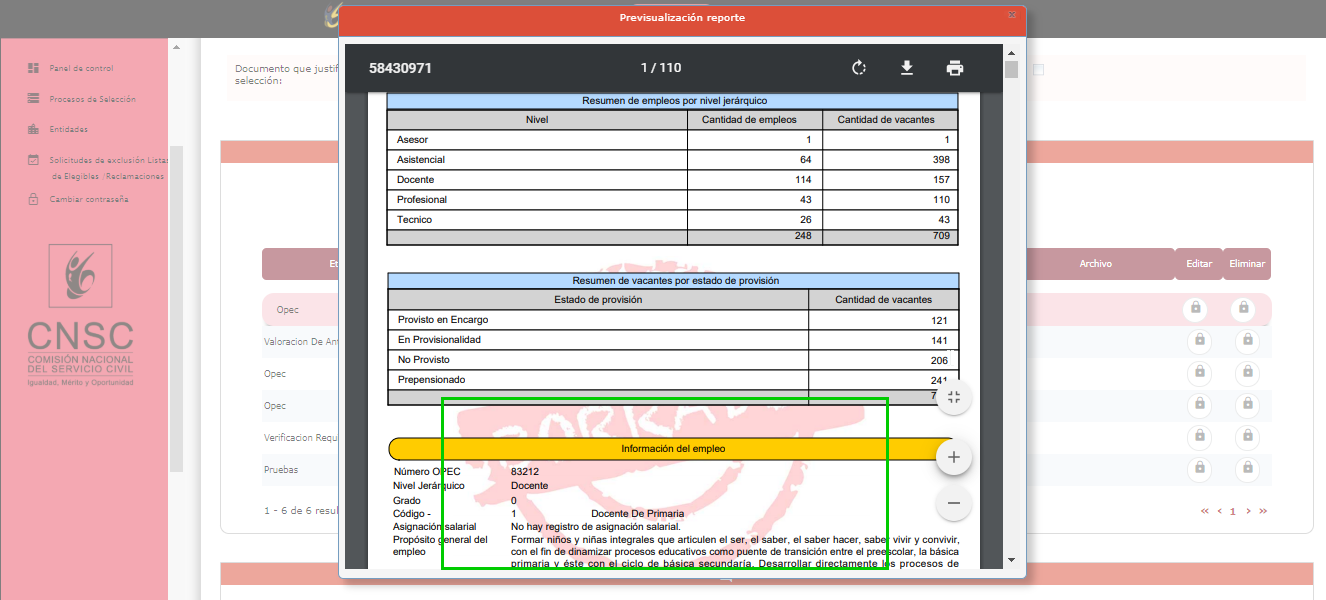Close the Previsualización reporte dialog
This screenshot has width=1326, height=600.
pyautogui.click(x=1011, y=14)
